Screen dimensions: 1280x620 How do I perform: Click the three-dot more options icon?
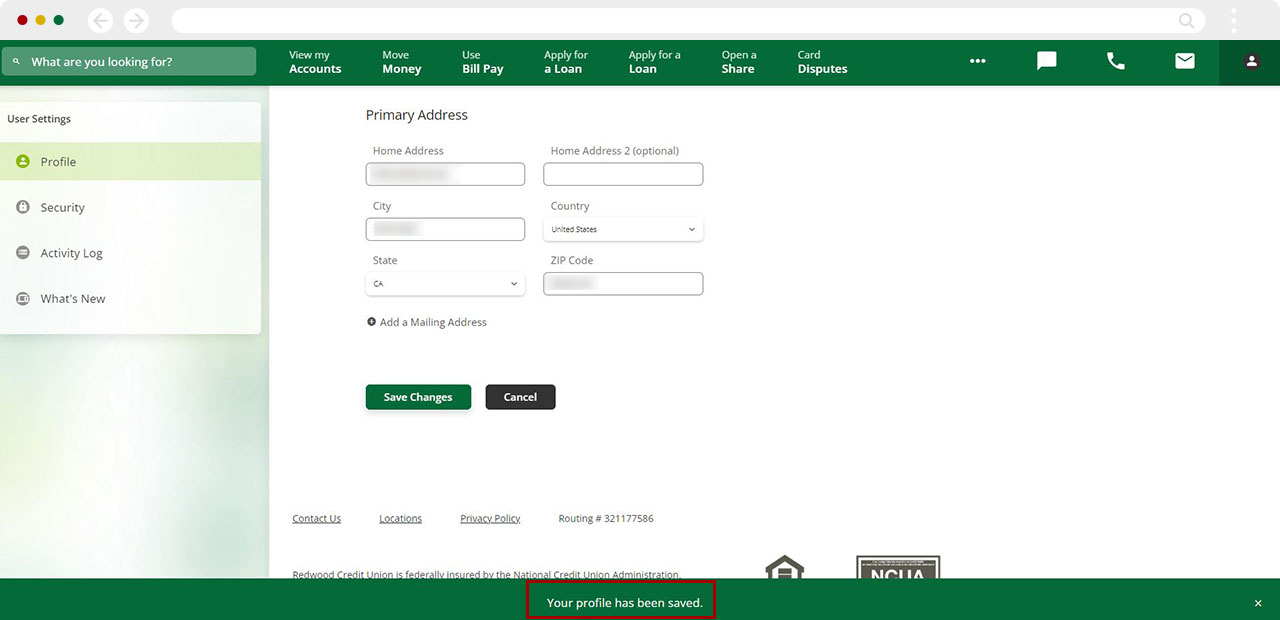point(977,62)
